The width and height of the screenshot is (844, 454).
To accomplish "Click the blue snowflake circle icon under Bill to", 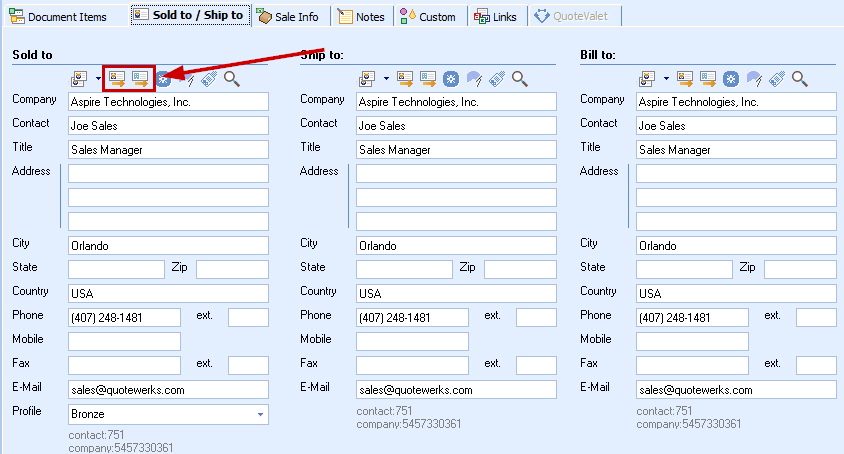I will point(731,78).
